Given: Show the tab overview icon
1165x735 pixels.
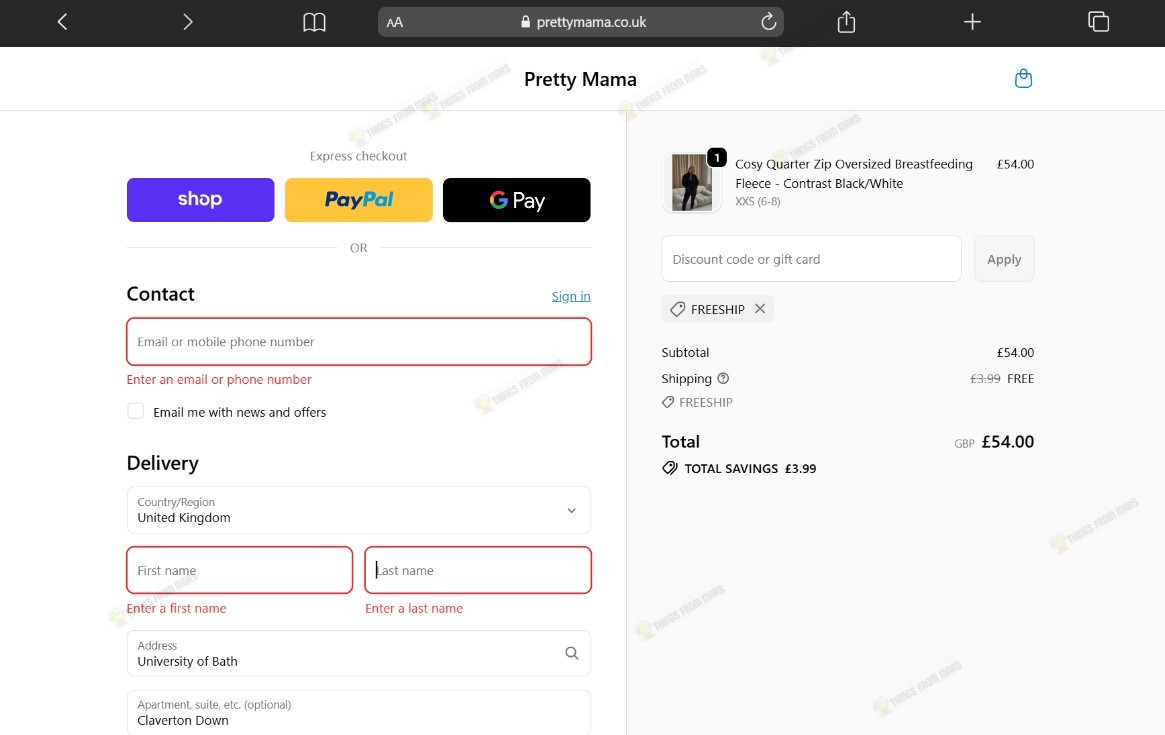Looking at the screenshot, I should (x=1098, y=22).
